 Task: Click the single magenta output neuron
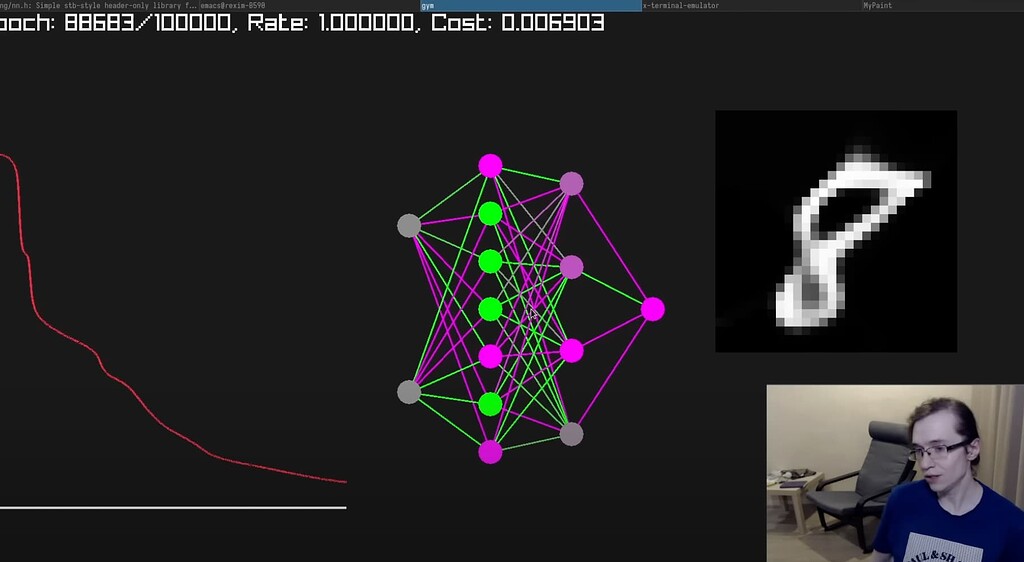tap(652, 309)
